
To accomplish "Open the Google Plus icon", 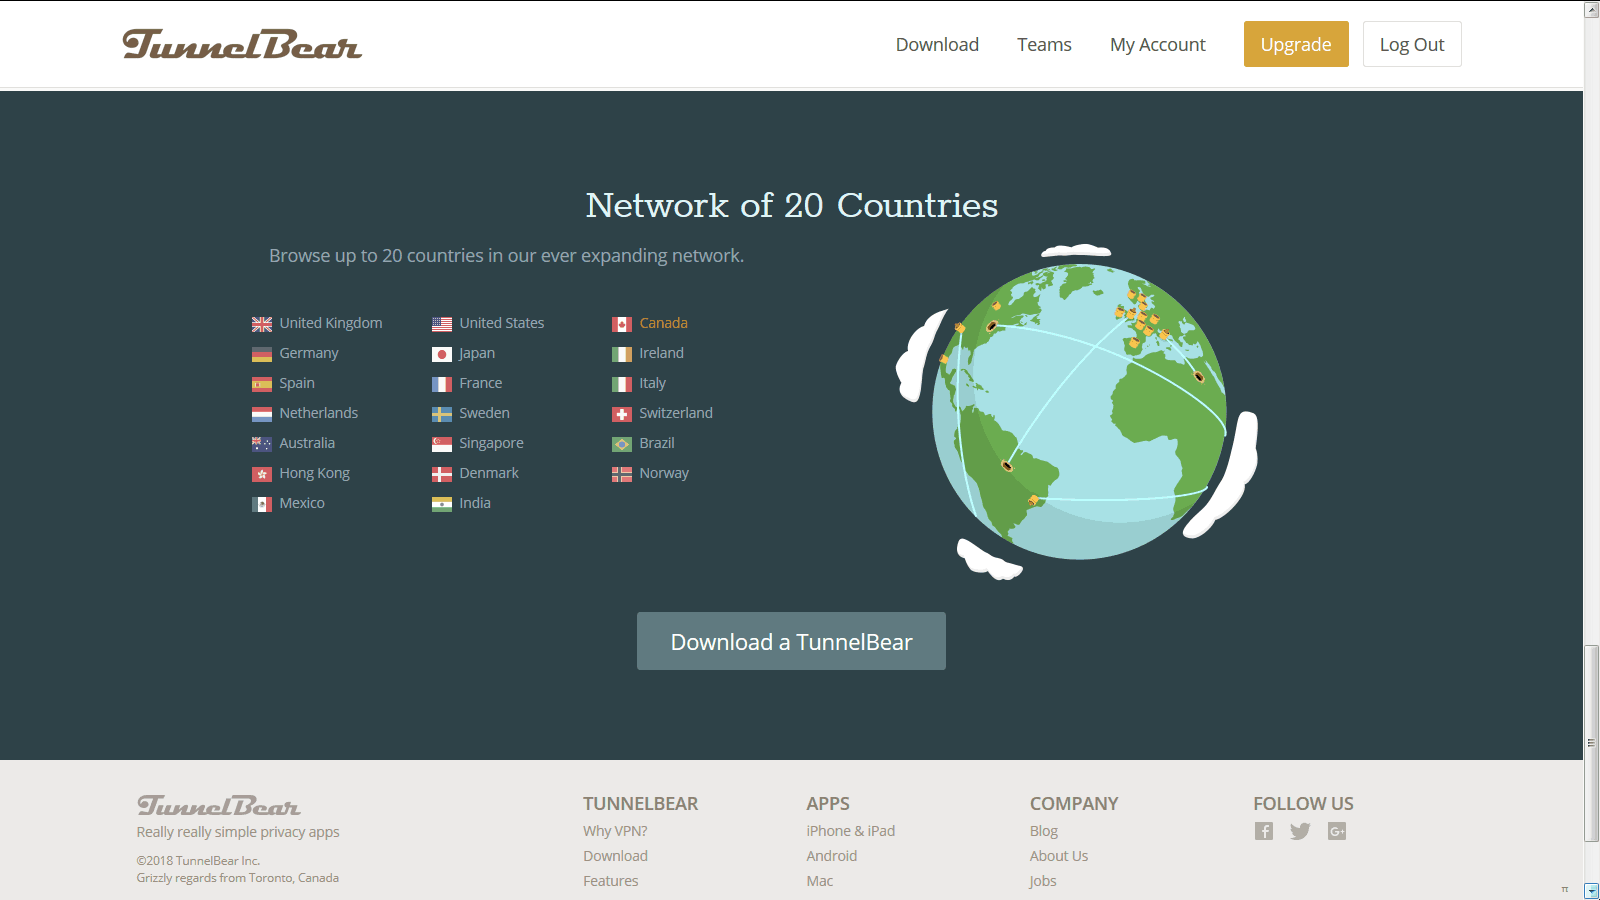I will coord(1337,831).
